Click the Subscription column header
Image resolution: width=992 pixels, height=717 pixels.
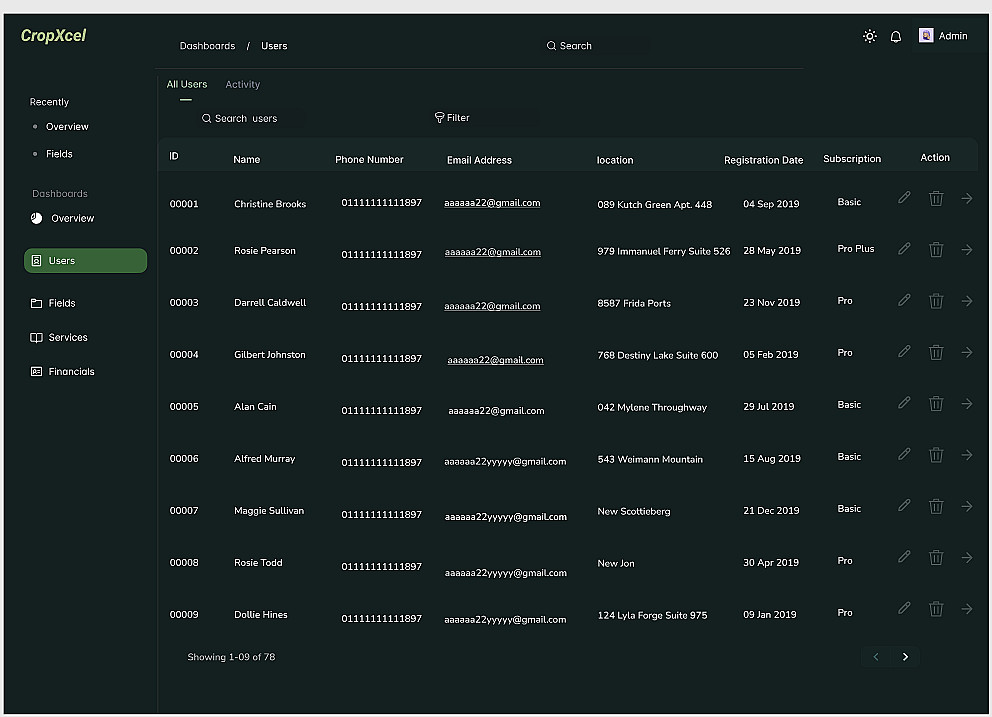[852, 159]
